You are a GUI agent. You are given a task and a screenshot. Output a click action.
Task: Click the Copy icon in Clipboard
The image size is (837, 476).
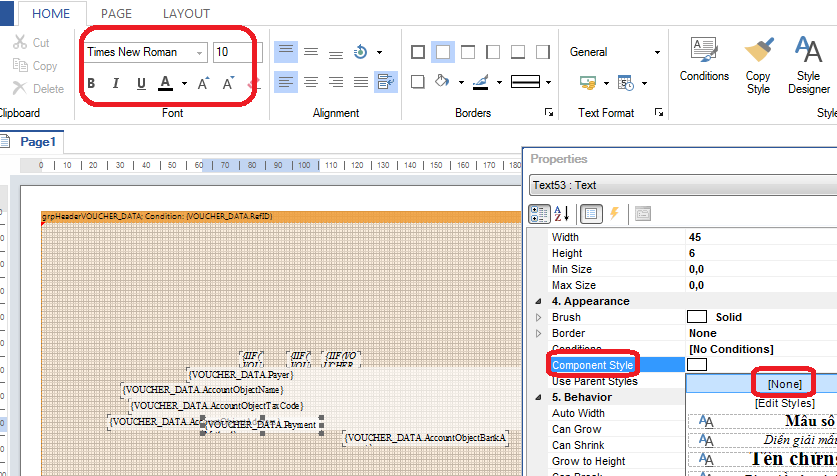(20, 65)
